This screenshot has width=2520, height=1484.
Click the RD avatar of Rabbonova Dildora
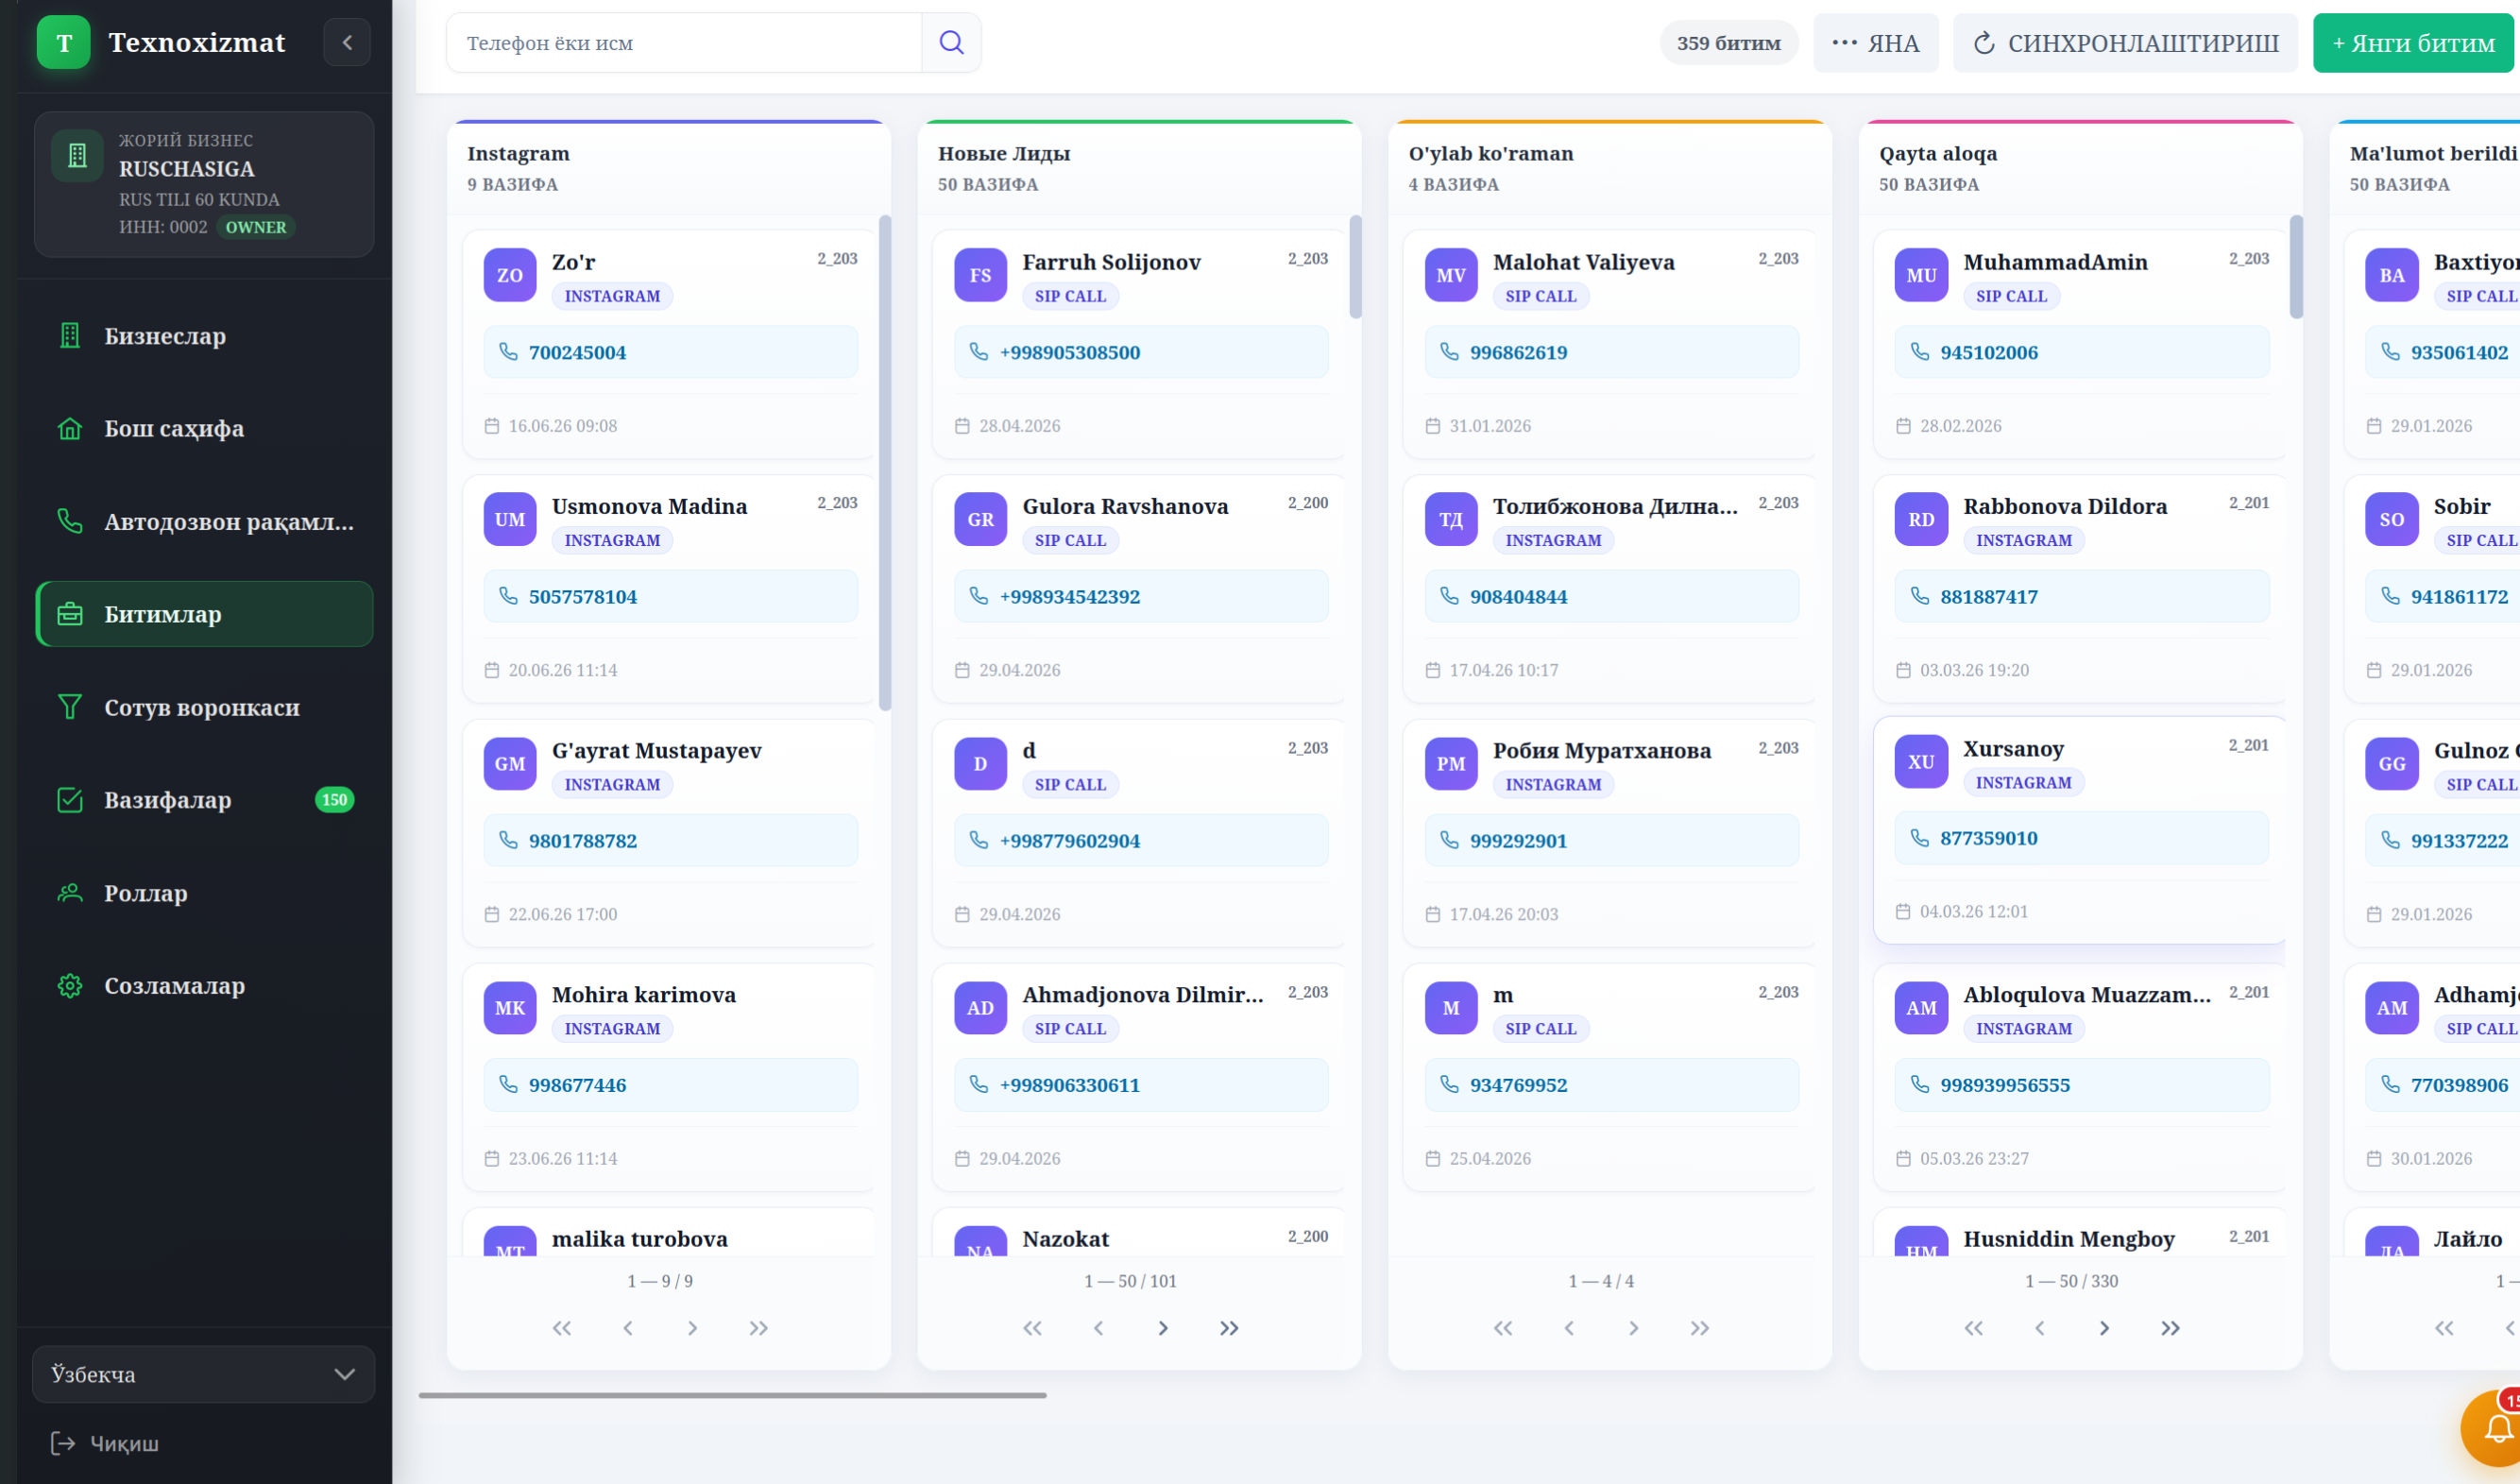coord(1921,519)
